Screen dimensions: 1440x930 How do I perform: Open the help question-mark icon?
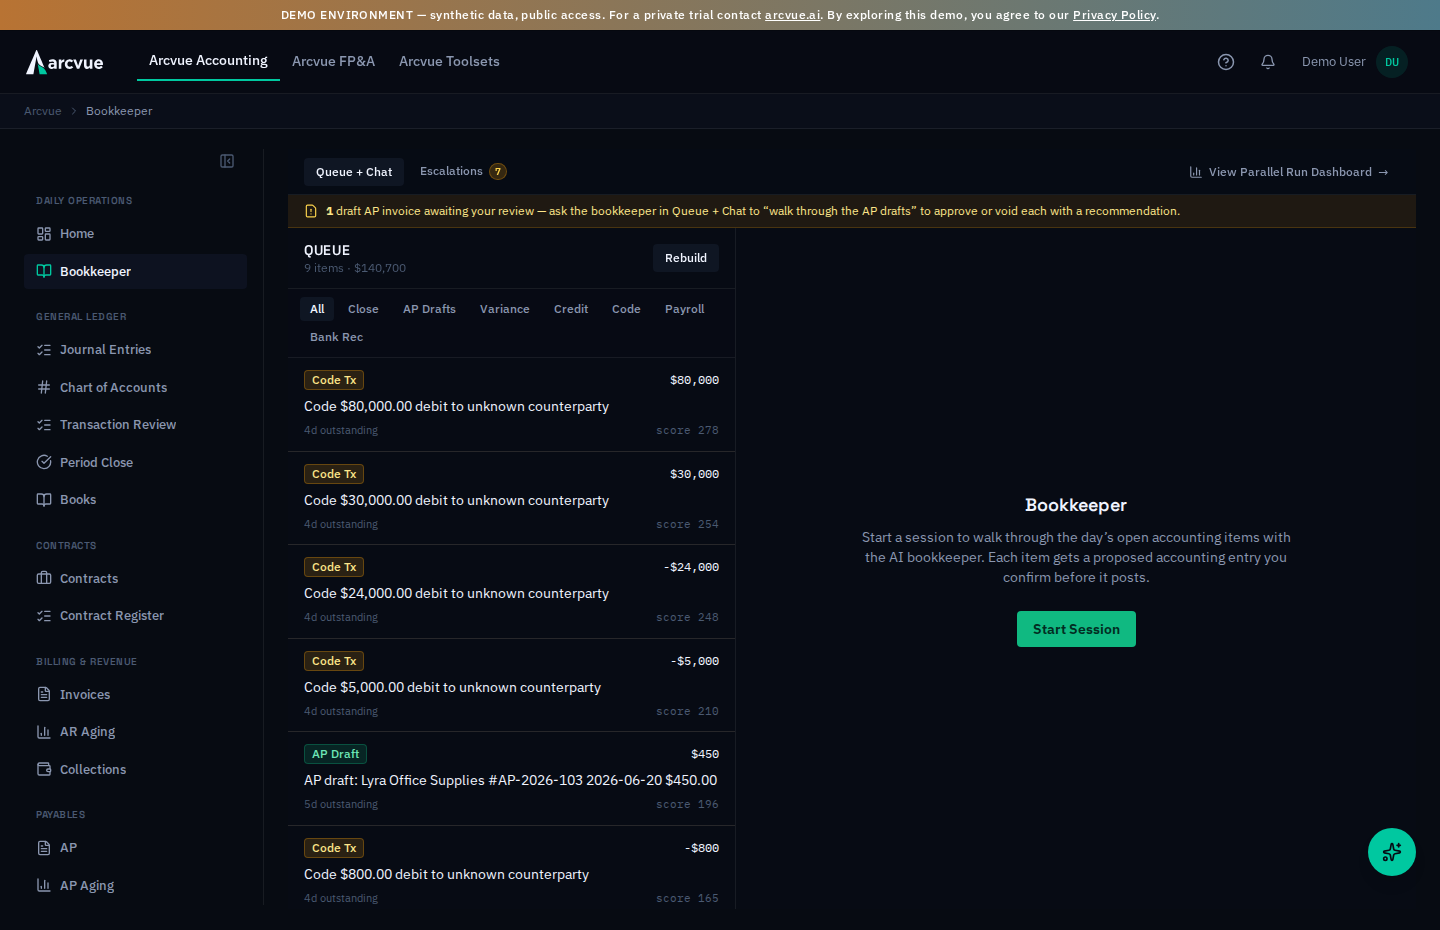[x=1226, y=62]
